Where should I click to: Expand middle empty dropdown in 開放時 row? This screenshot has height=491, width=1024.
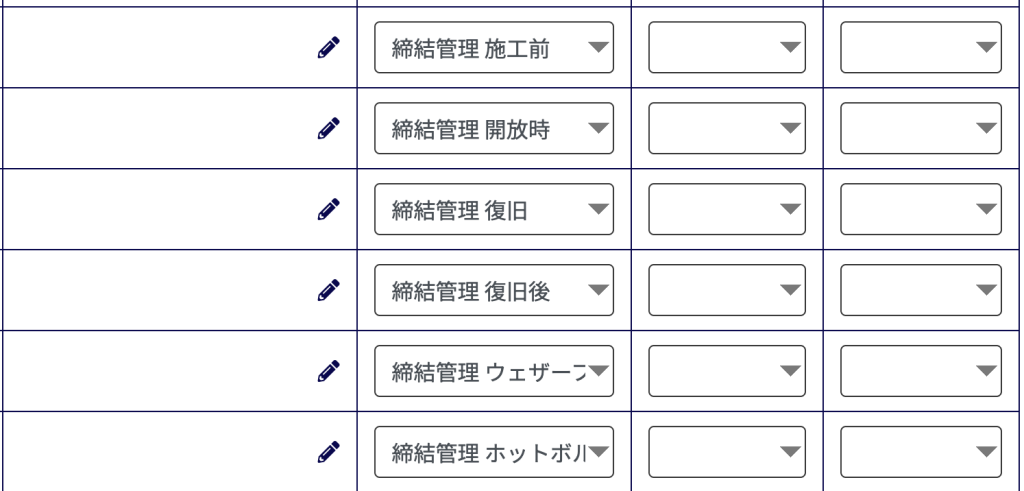pyautogui.click(x=727, y=129)
